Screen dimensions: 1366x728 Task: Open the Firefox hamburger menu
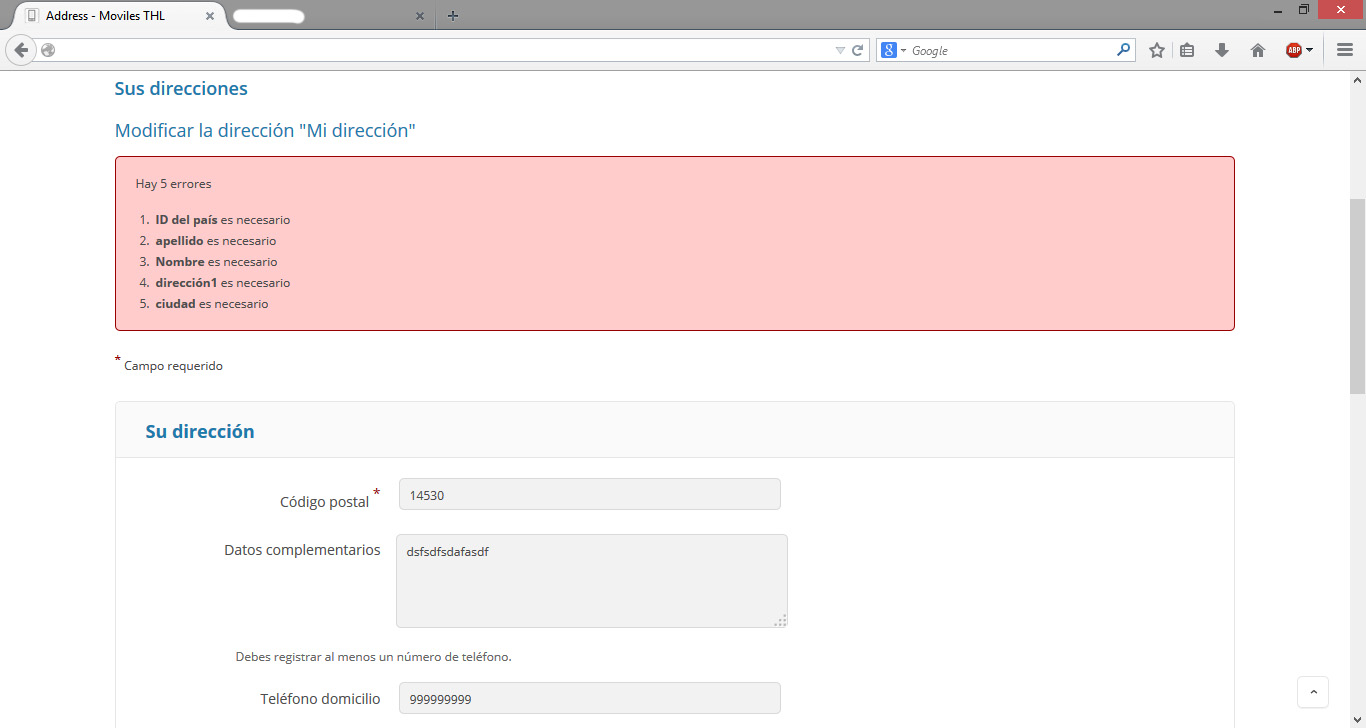coord(1345,50)
